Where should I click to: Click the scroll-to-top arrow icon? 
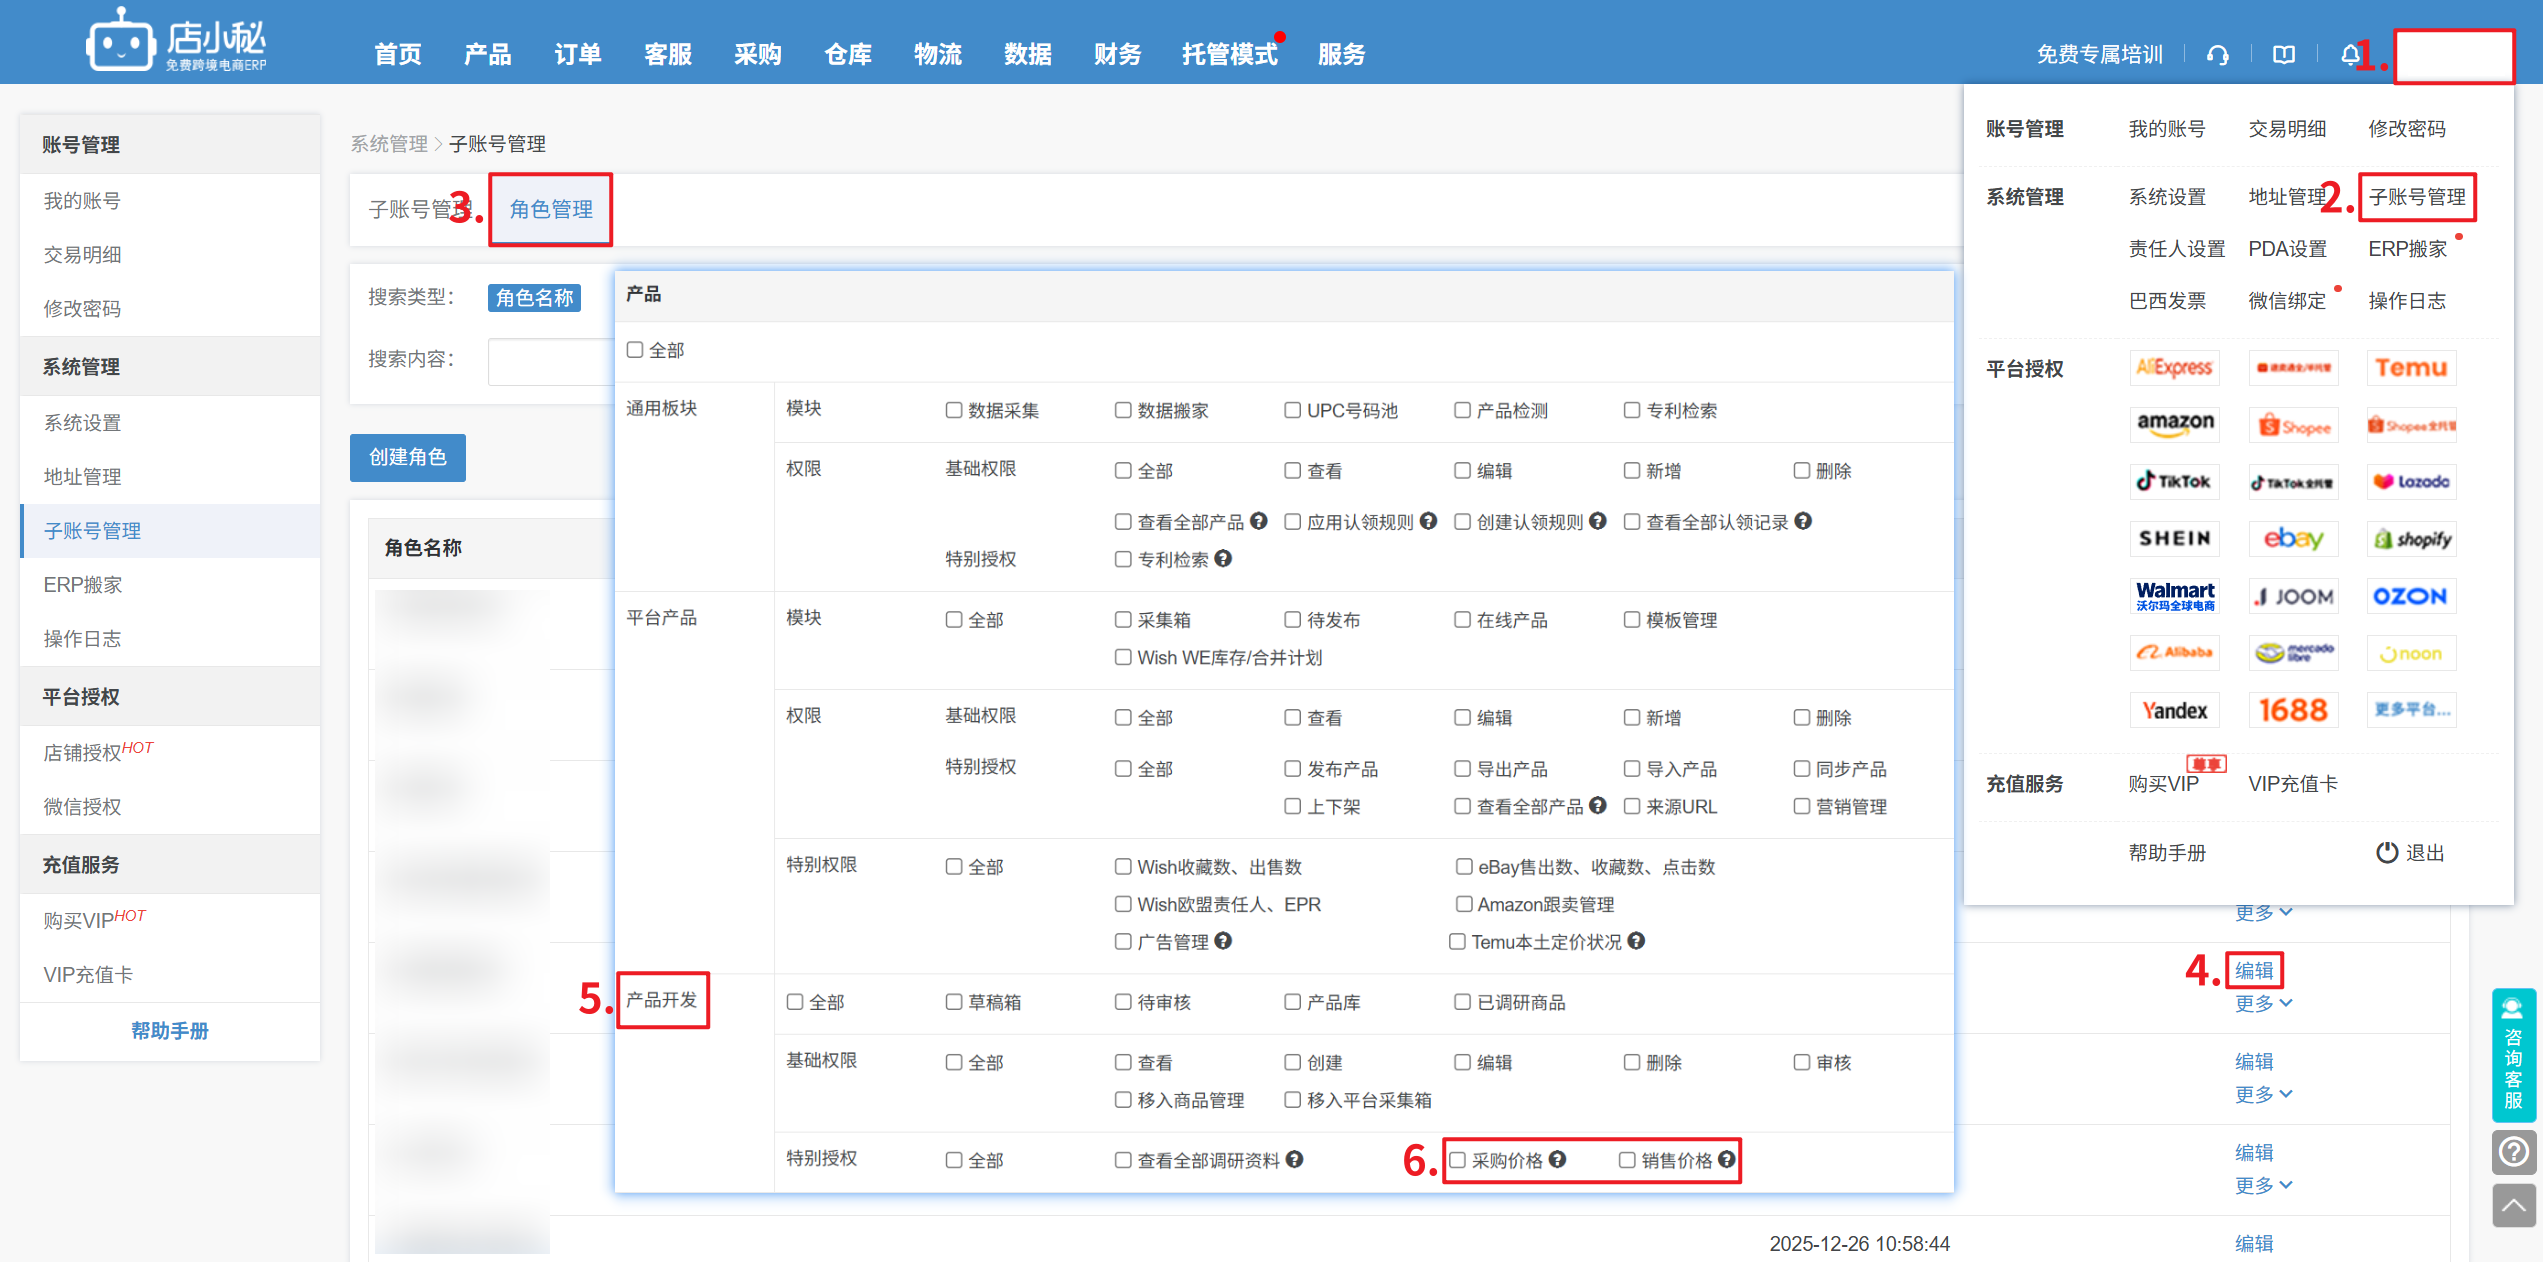click(2513, 1206)
